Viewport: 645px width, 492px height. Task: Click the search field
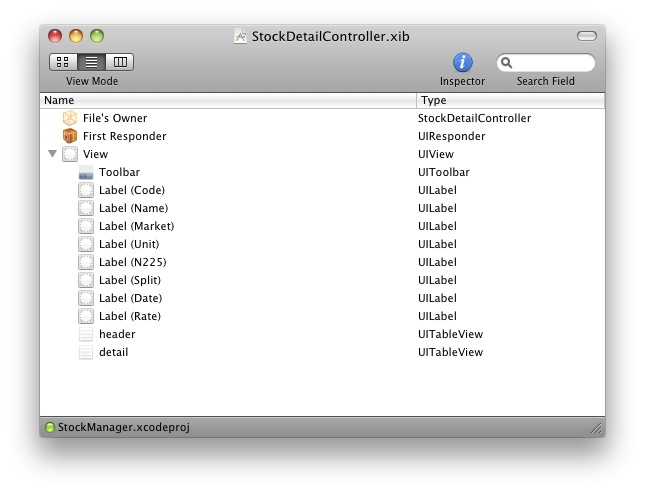(x=546, y=63)
